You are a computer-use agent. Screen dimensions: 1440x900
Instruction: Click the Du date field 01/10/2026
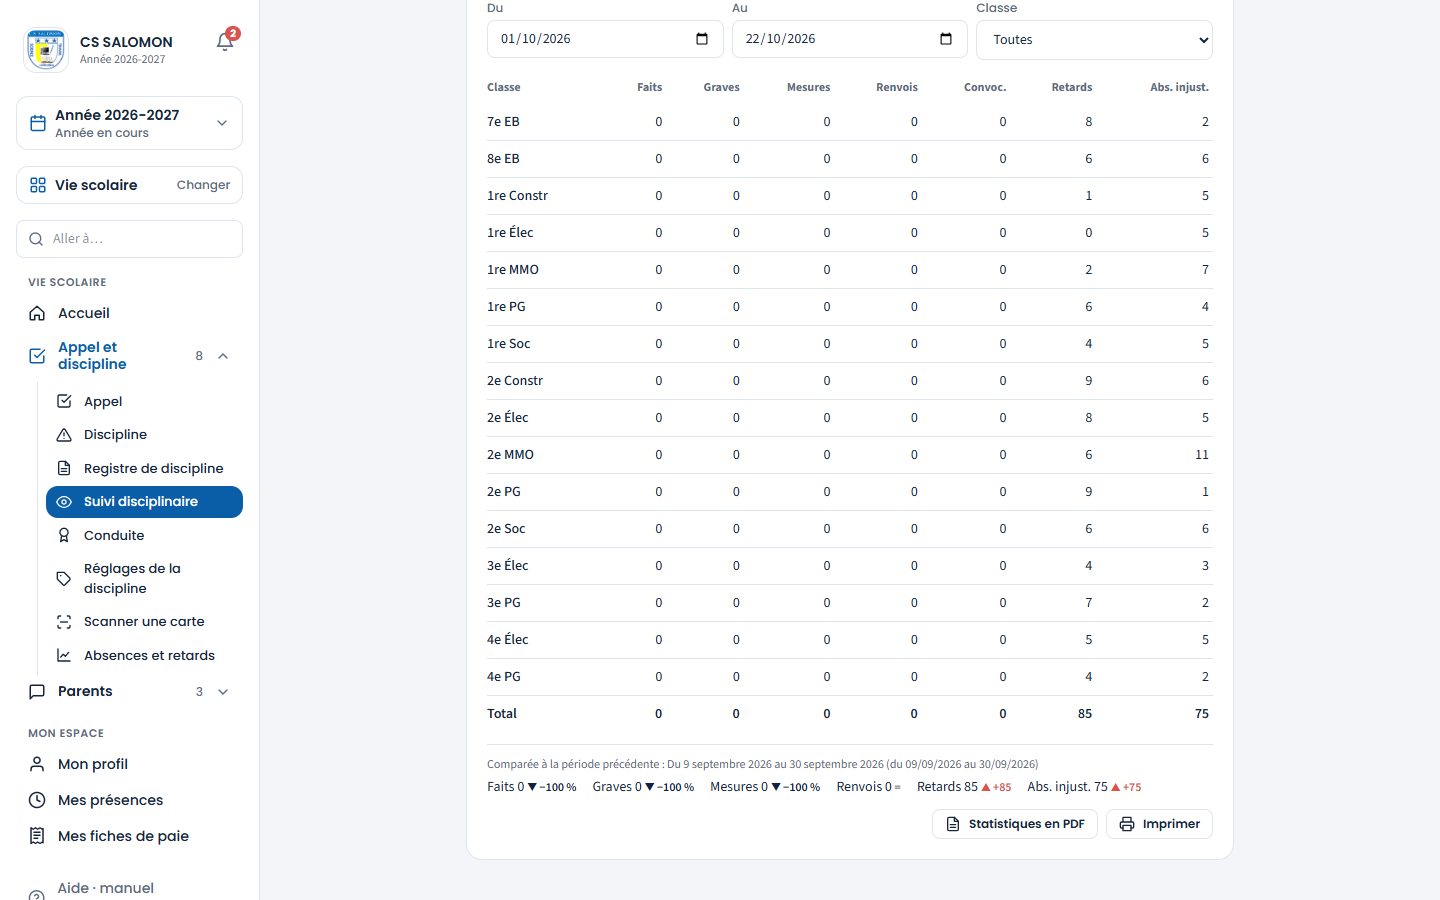605,39
